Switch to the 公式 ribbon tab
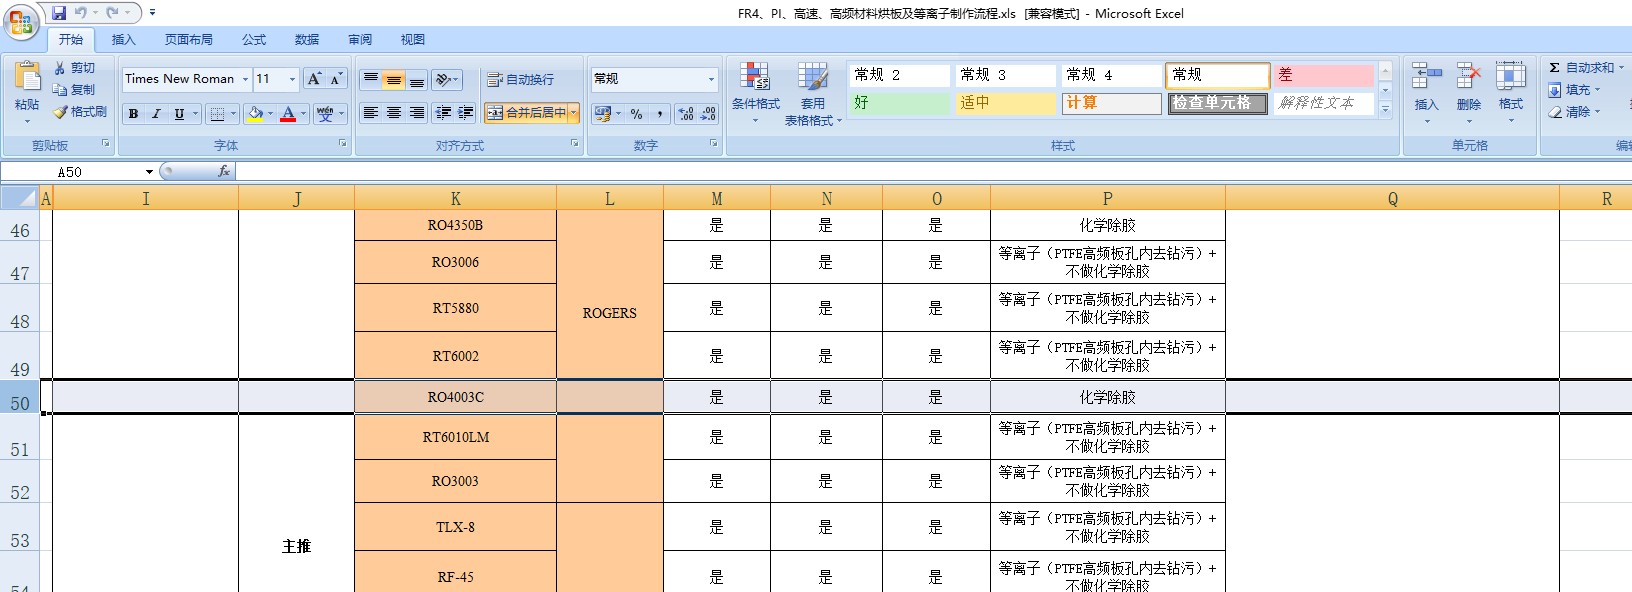 coord(254,40)
